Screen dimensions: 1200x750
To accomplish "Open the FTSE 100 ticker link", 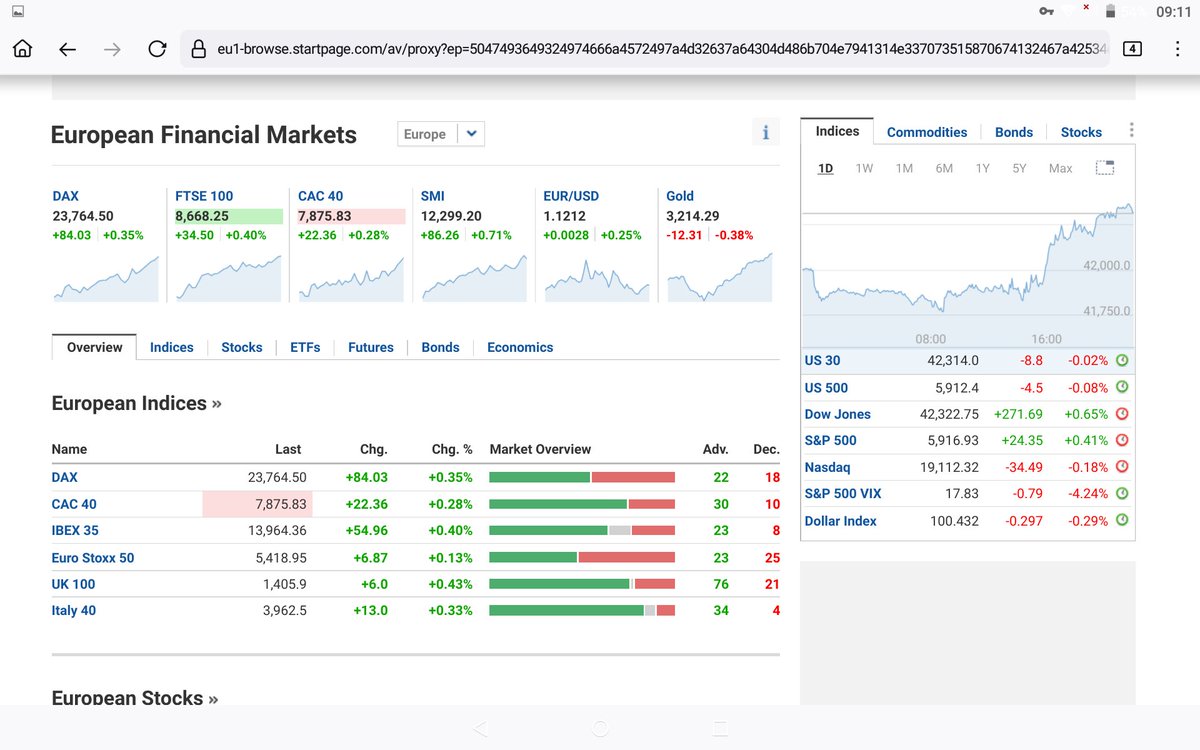I will tap(204, 196).
